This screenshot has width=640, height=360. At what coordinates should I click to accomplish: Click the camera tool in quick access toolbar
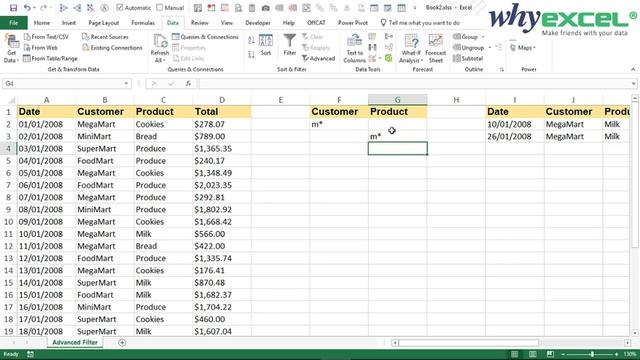[x=265, y=8]
